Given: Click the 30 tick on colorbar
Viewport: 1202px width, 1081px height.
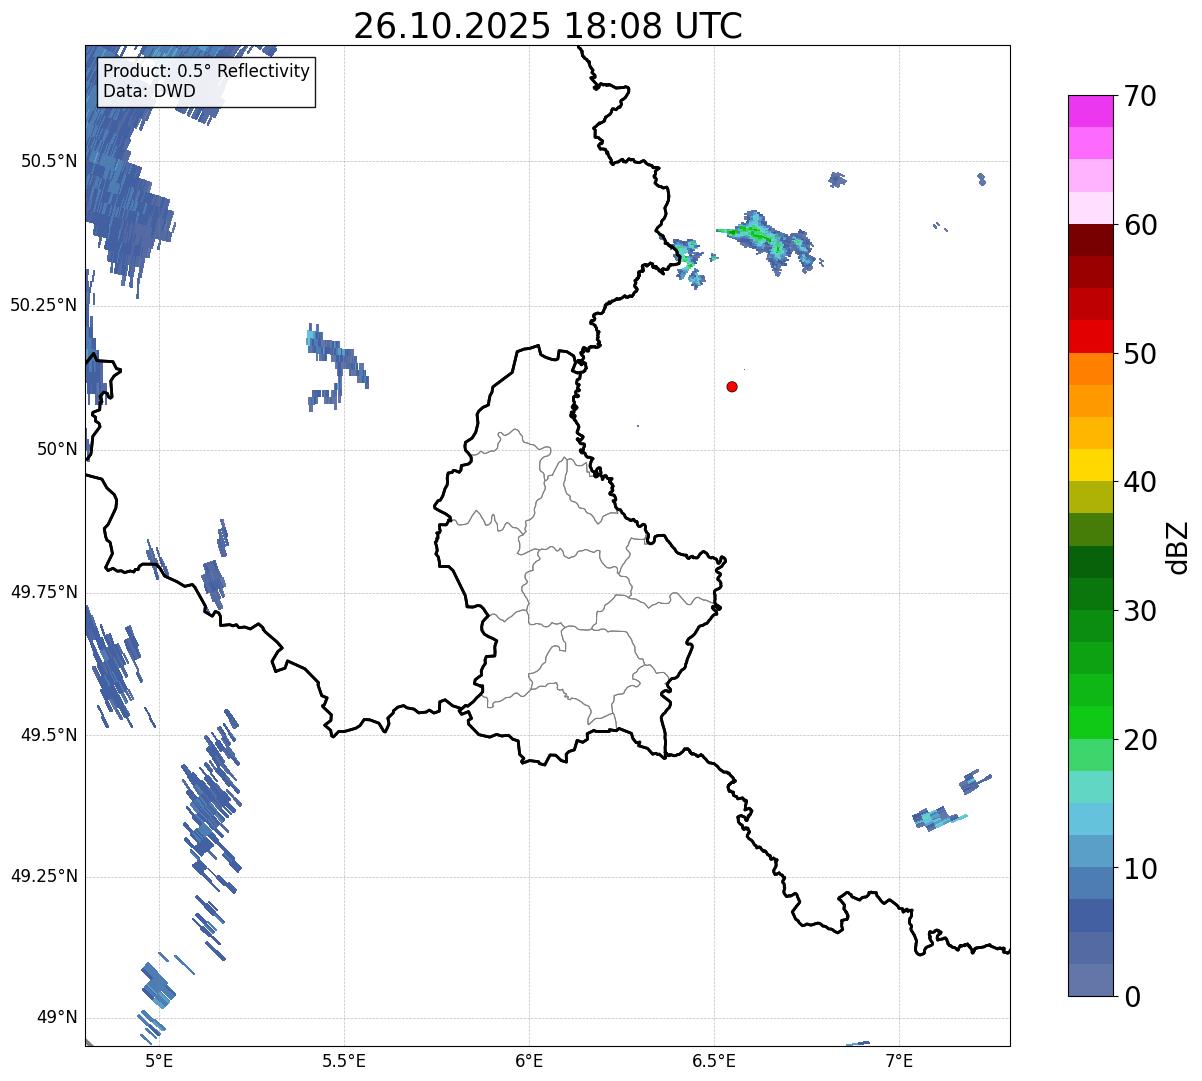Looking at the screenshot, I should point(1140,611).
